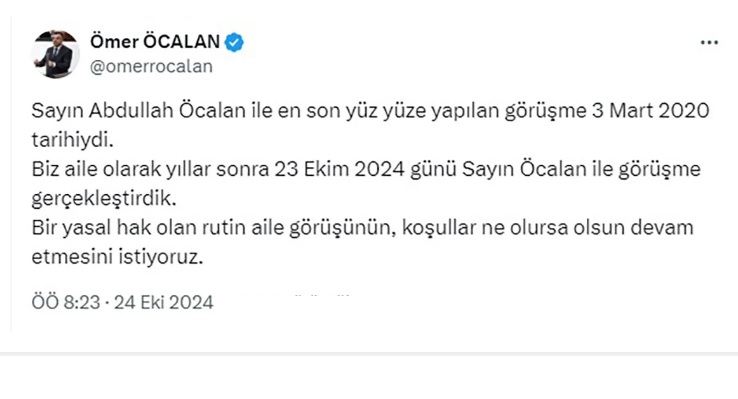This screenshot has width=738, height=399.
Task: Click the closing text 'etmesini istiyoruz.'
Action: click(x=117, y=257)
